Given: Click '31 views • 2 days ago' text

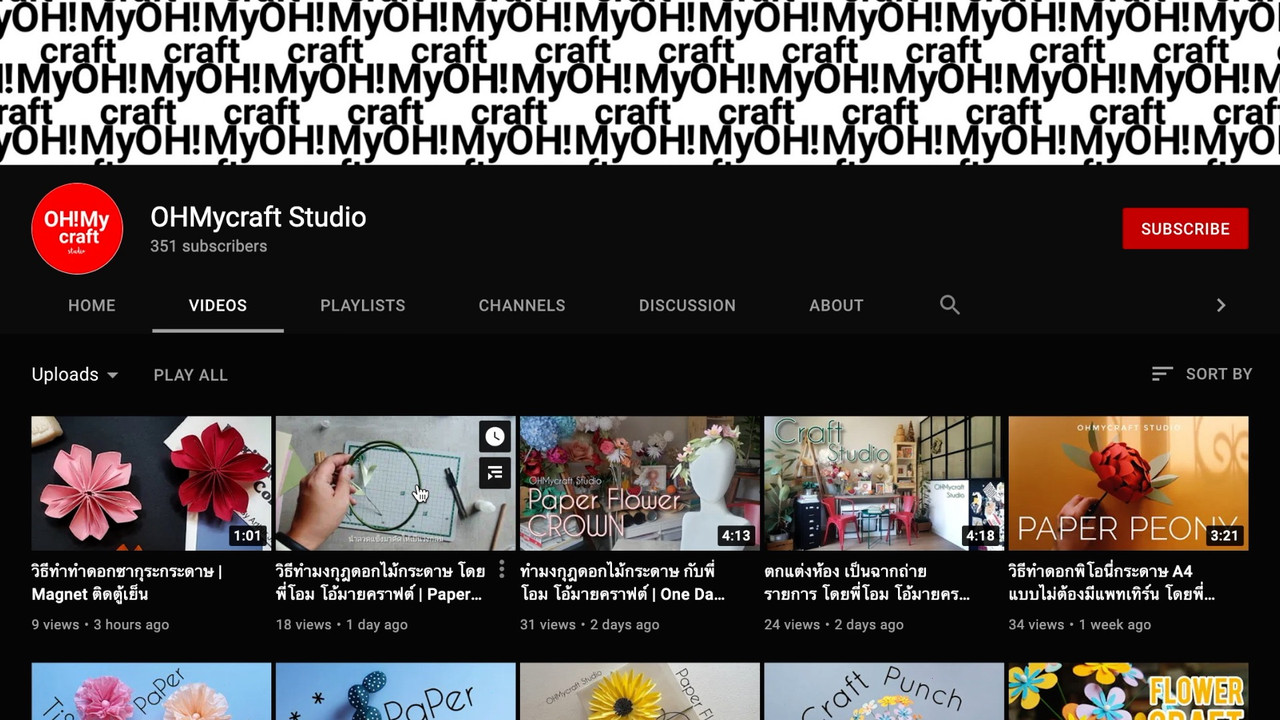Looking at the screenshot, I should pyautogui.click(x=590, y=624).
